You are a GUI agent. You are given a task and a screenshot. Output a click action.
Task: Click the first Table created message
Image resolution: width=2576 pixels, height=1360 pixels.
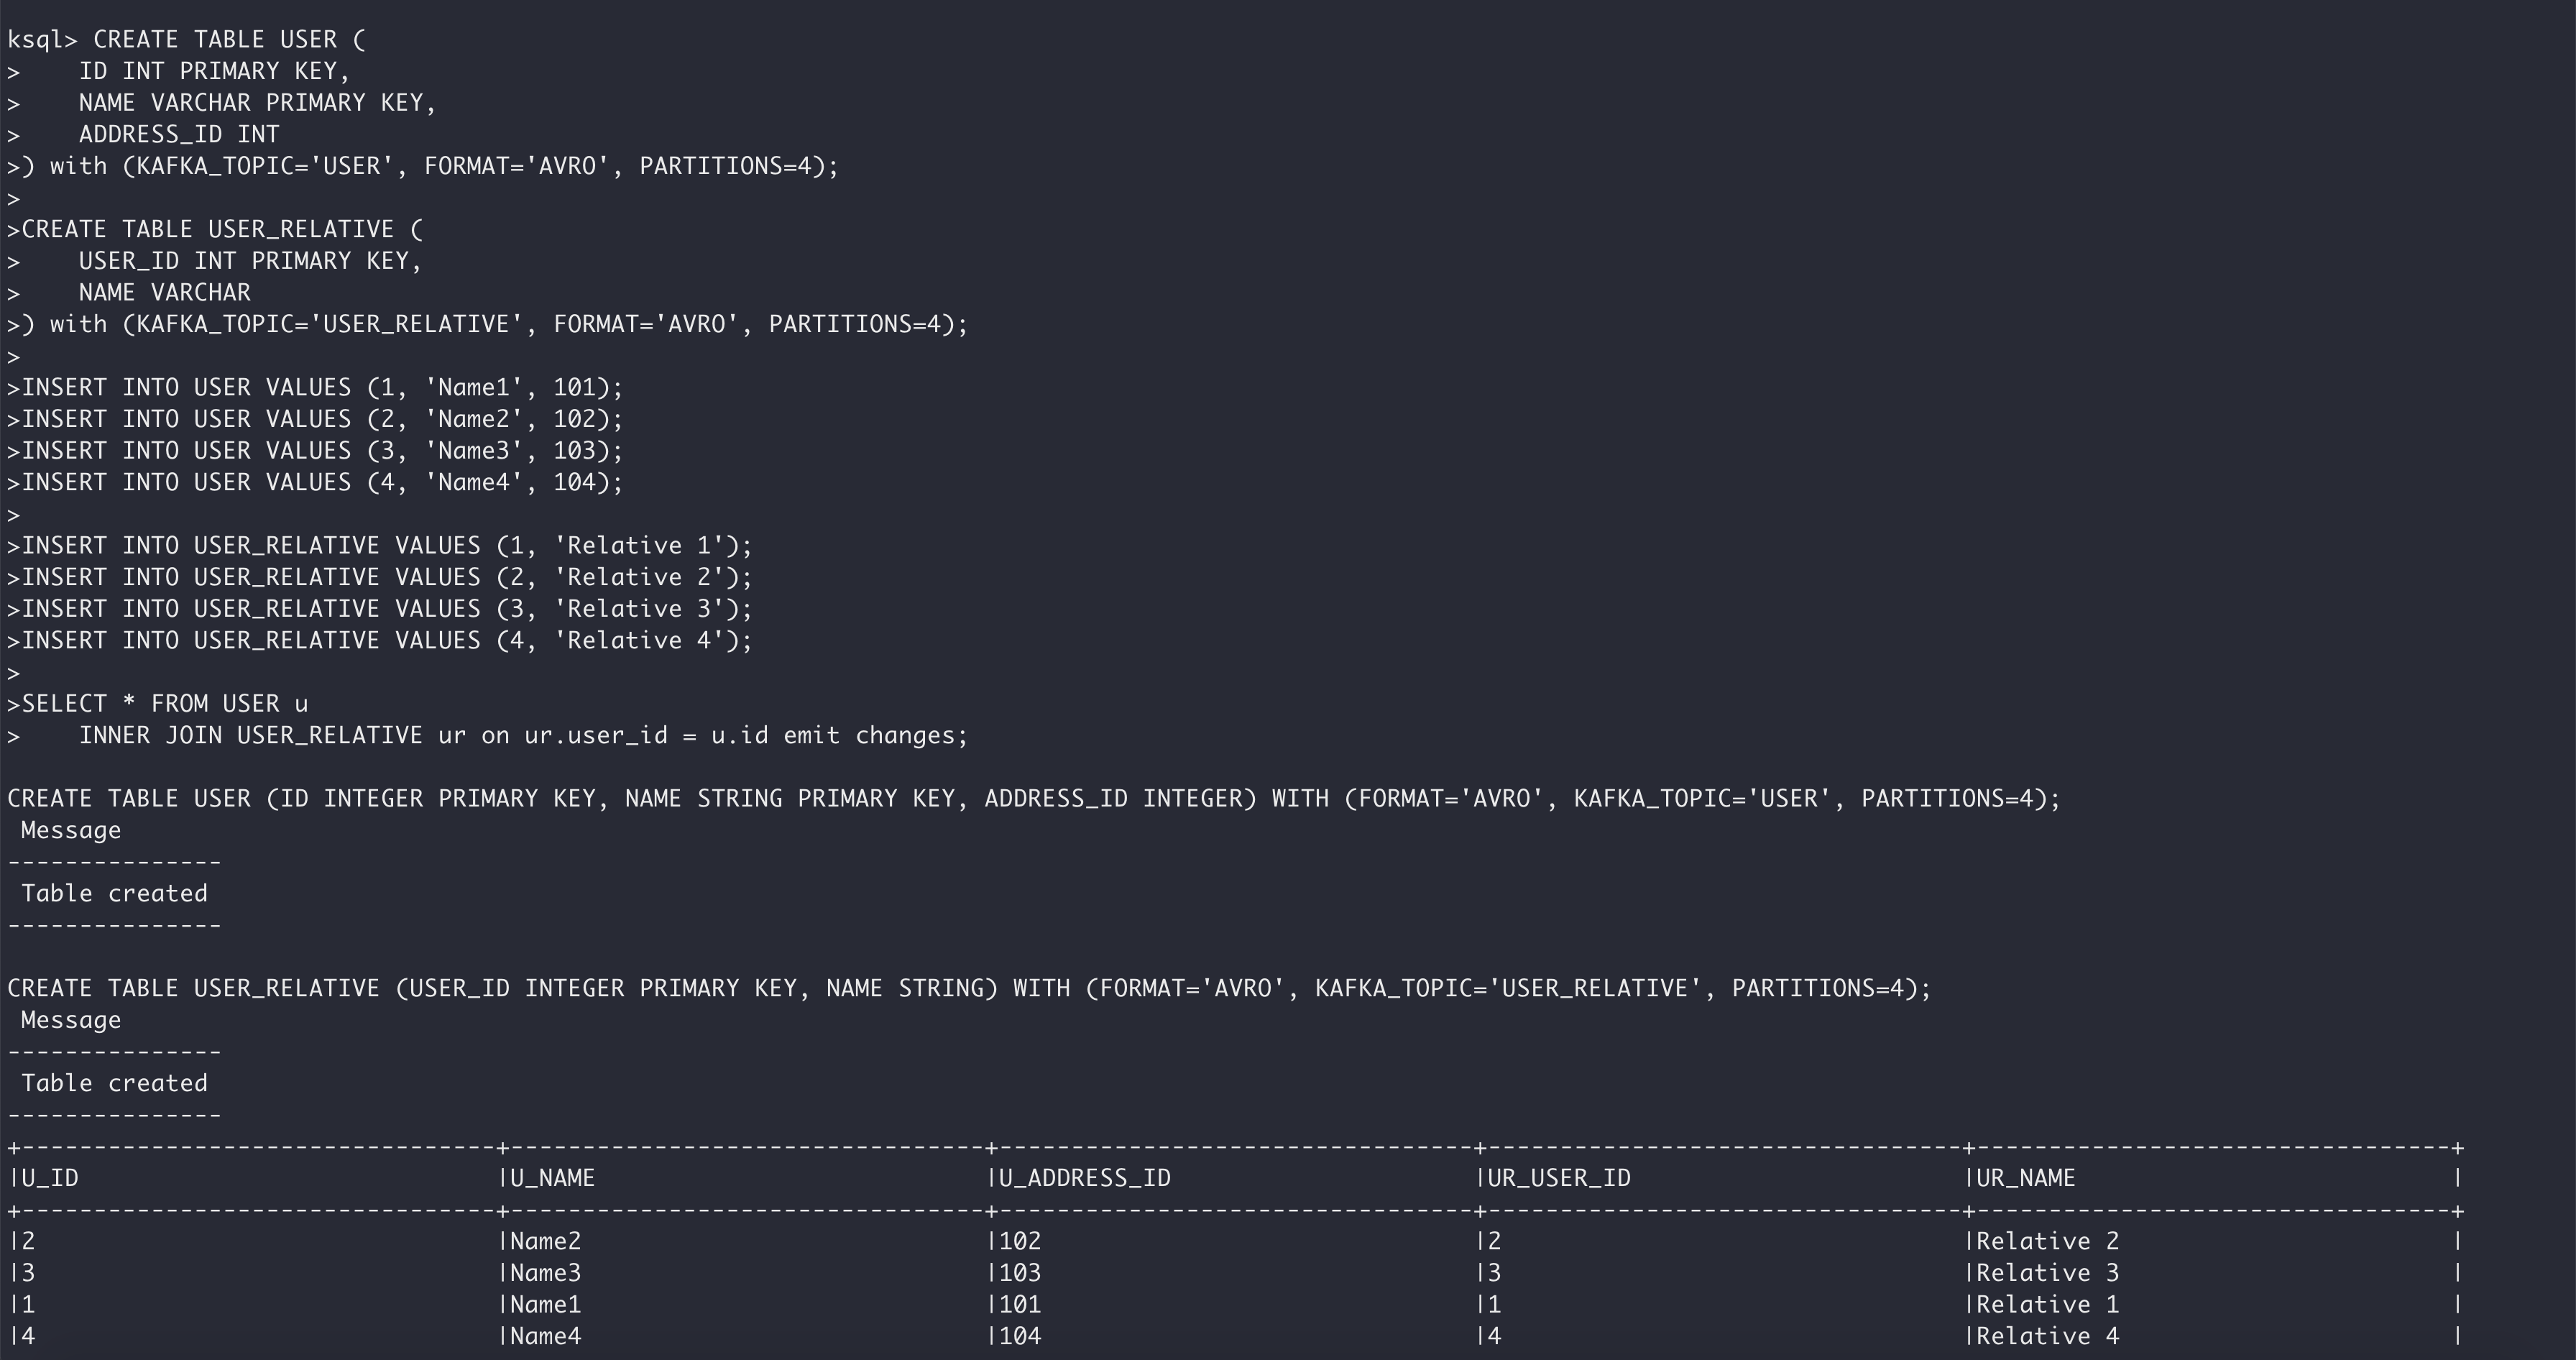[113, 892]
